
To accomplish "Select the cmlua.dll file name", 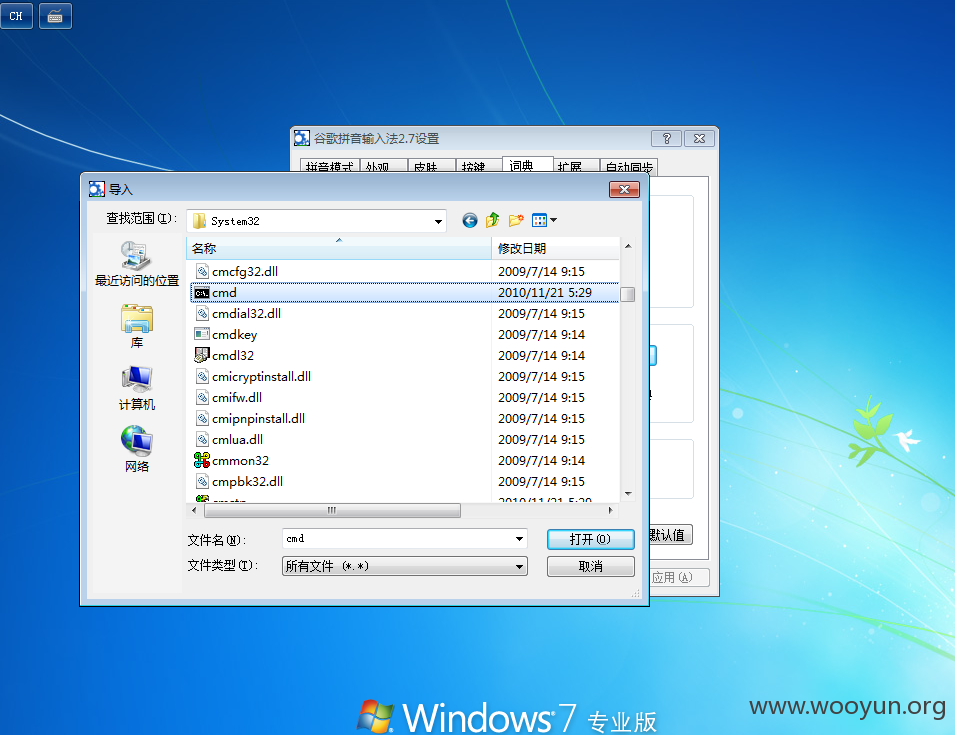I will [238, 439].
